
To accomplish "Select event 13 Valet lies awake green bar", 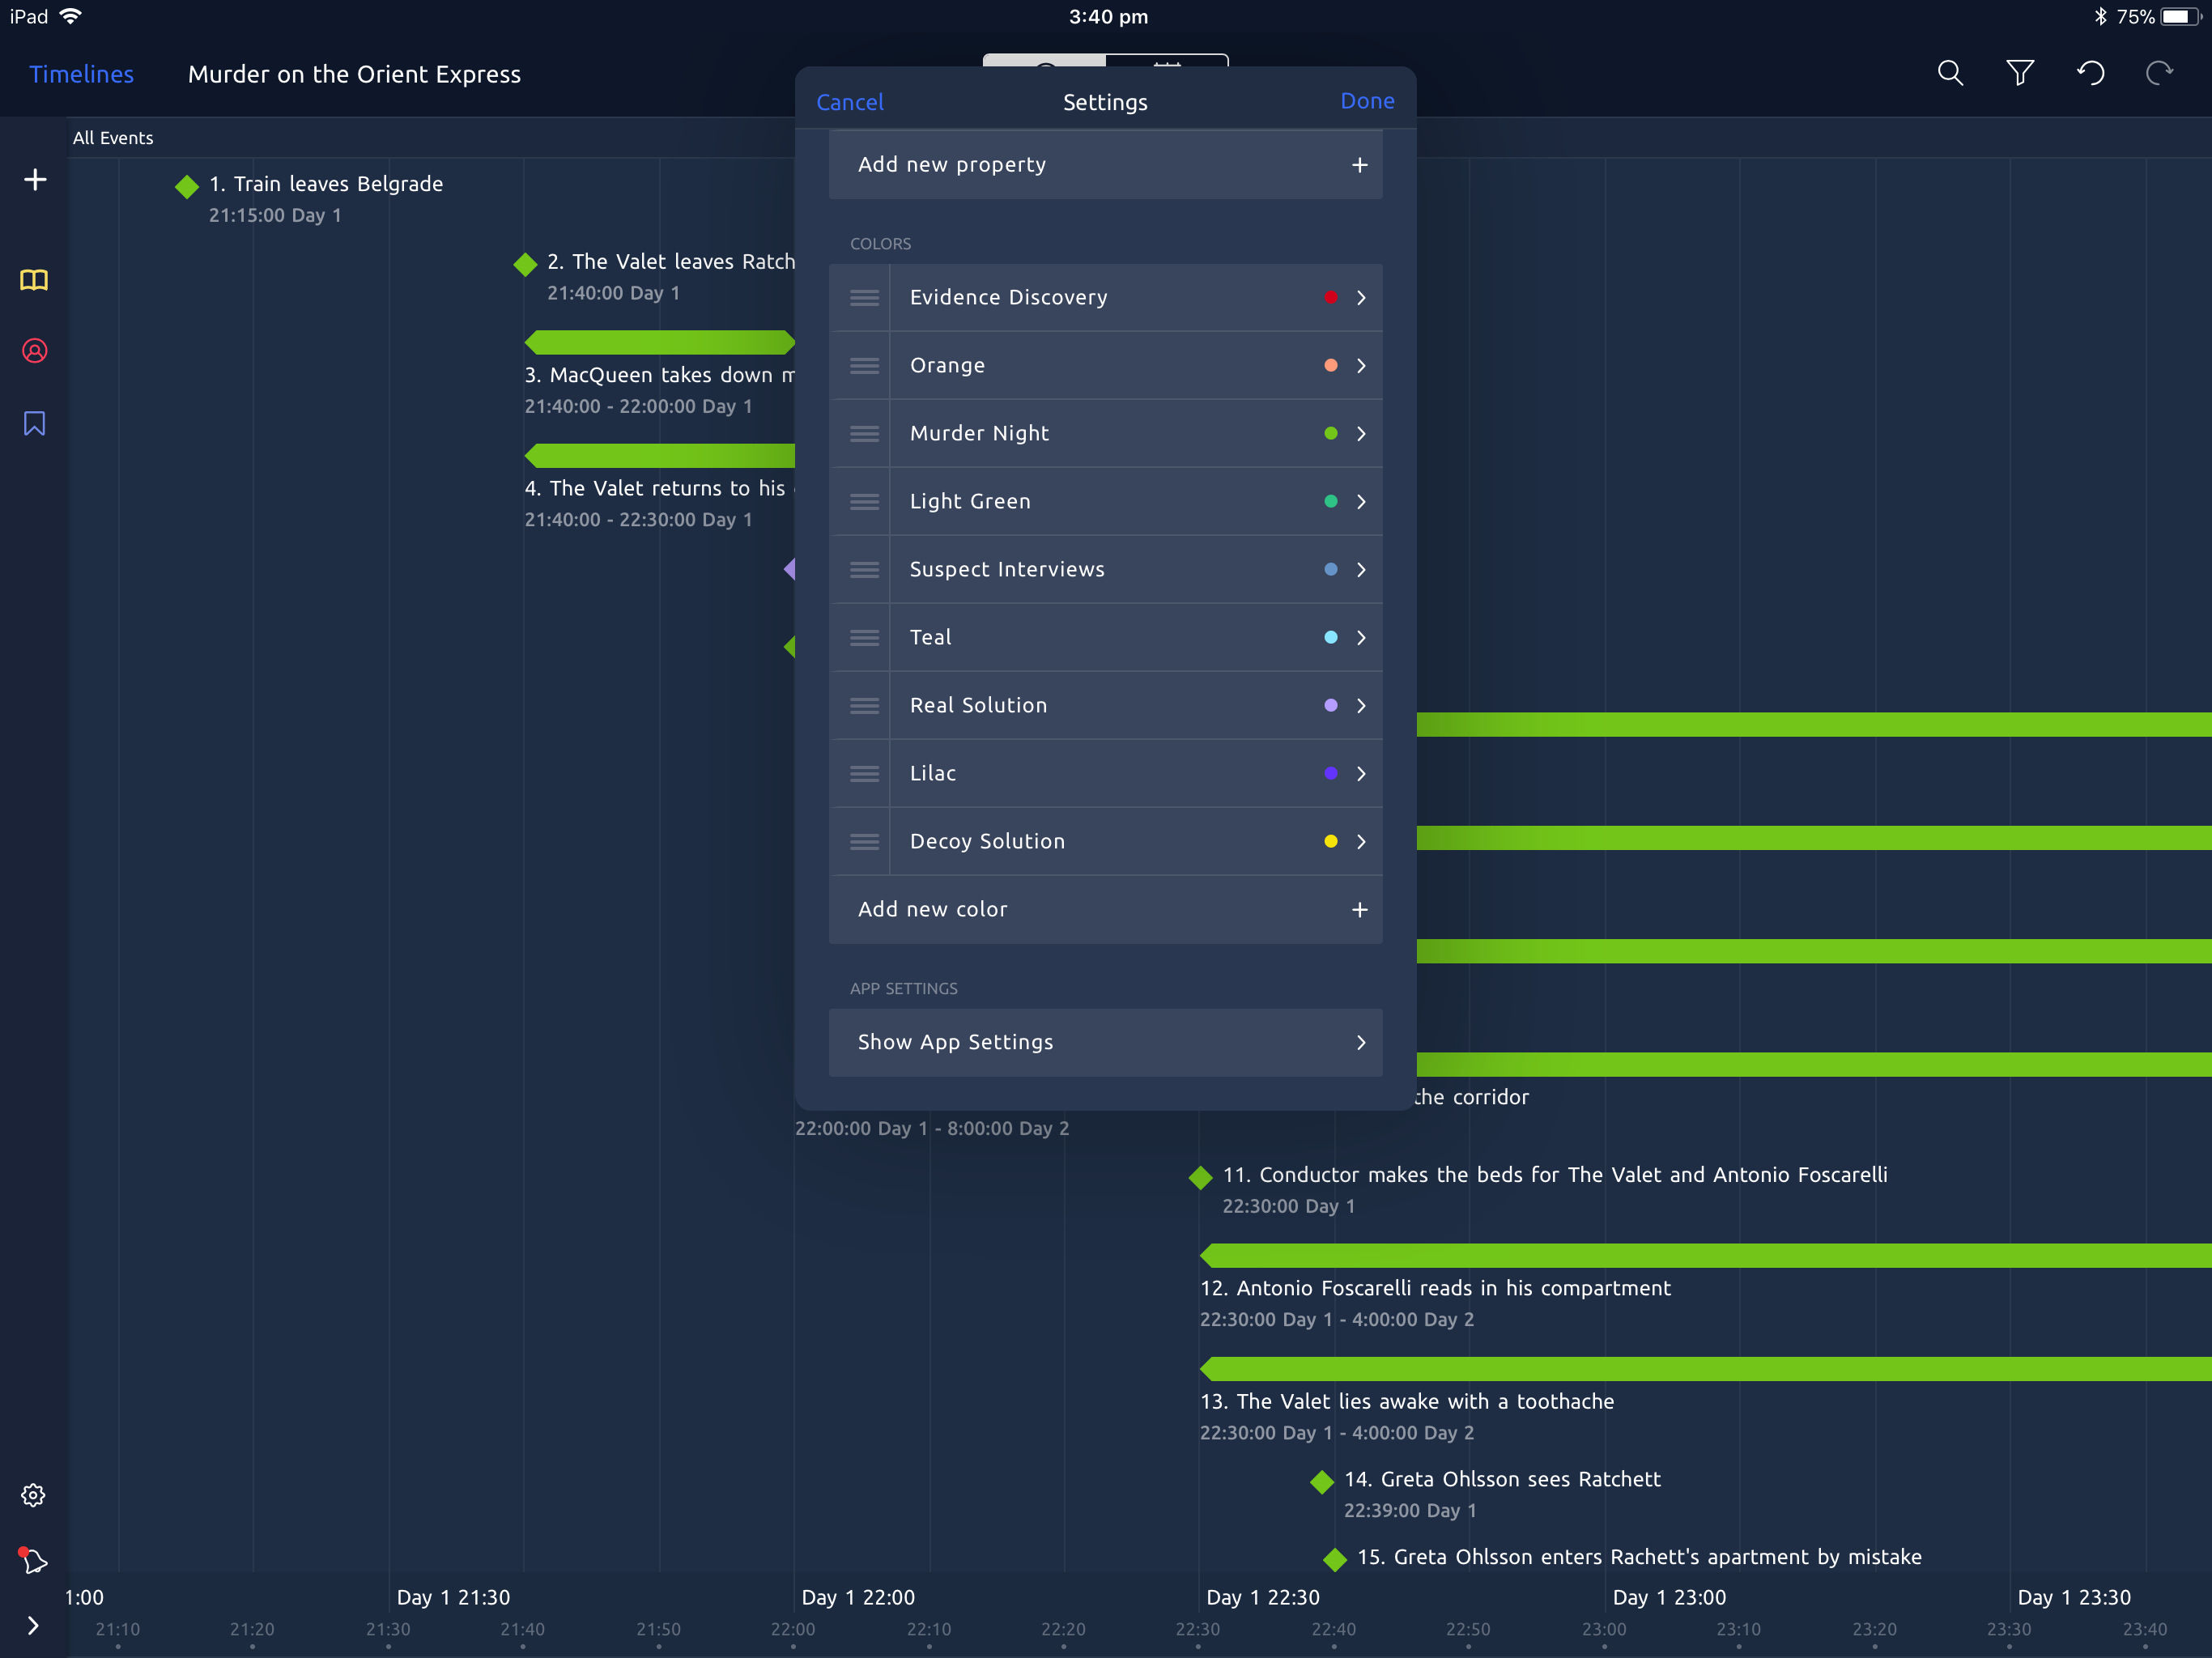I will point(1705,1369).
